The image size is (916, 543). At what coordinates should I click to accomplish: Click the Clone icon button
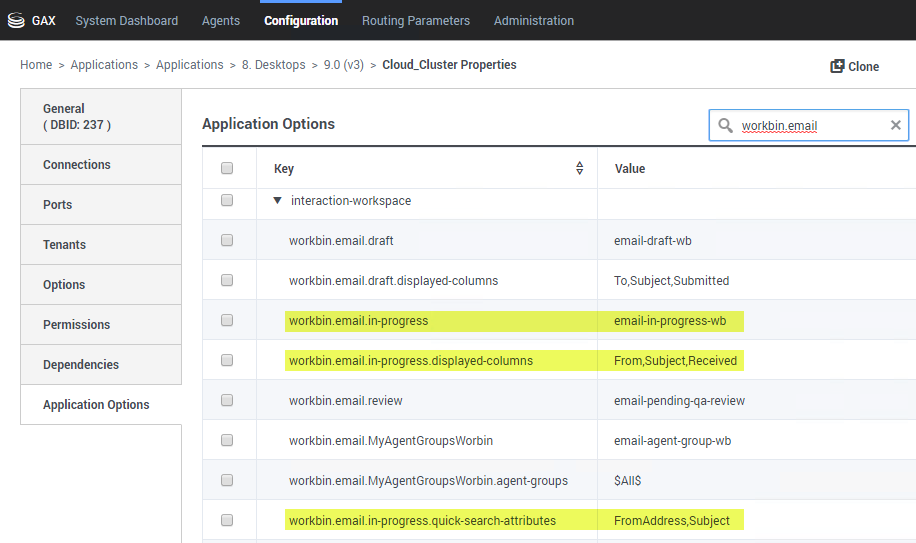[x=838, y=66]
